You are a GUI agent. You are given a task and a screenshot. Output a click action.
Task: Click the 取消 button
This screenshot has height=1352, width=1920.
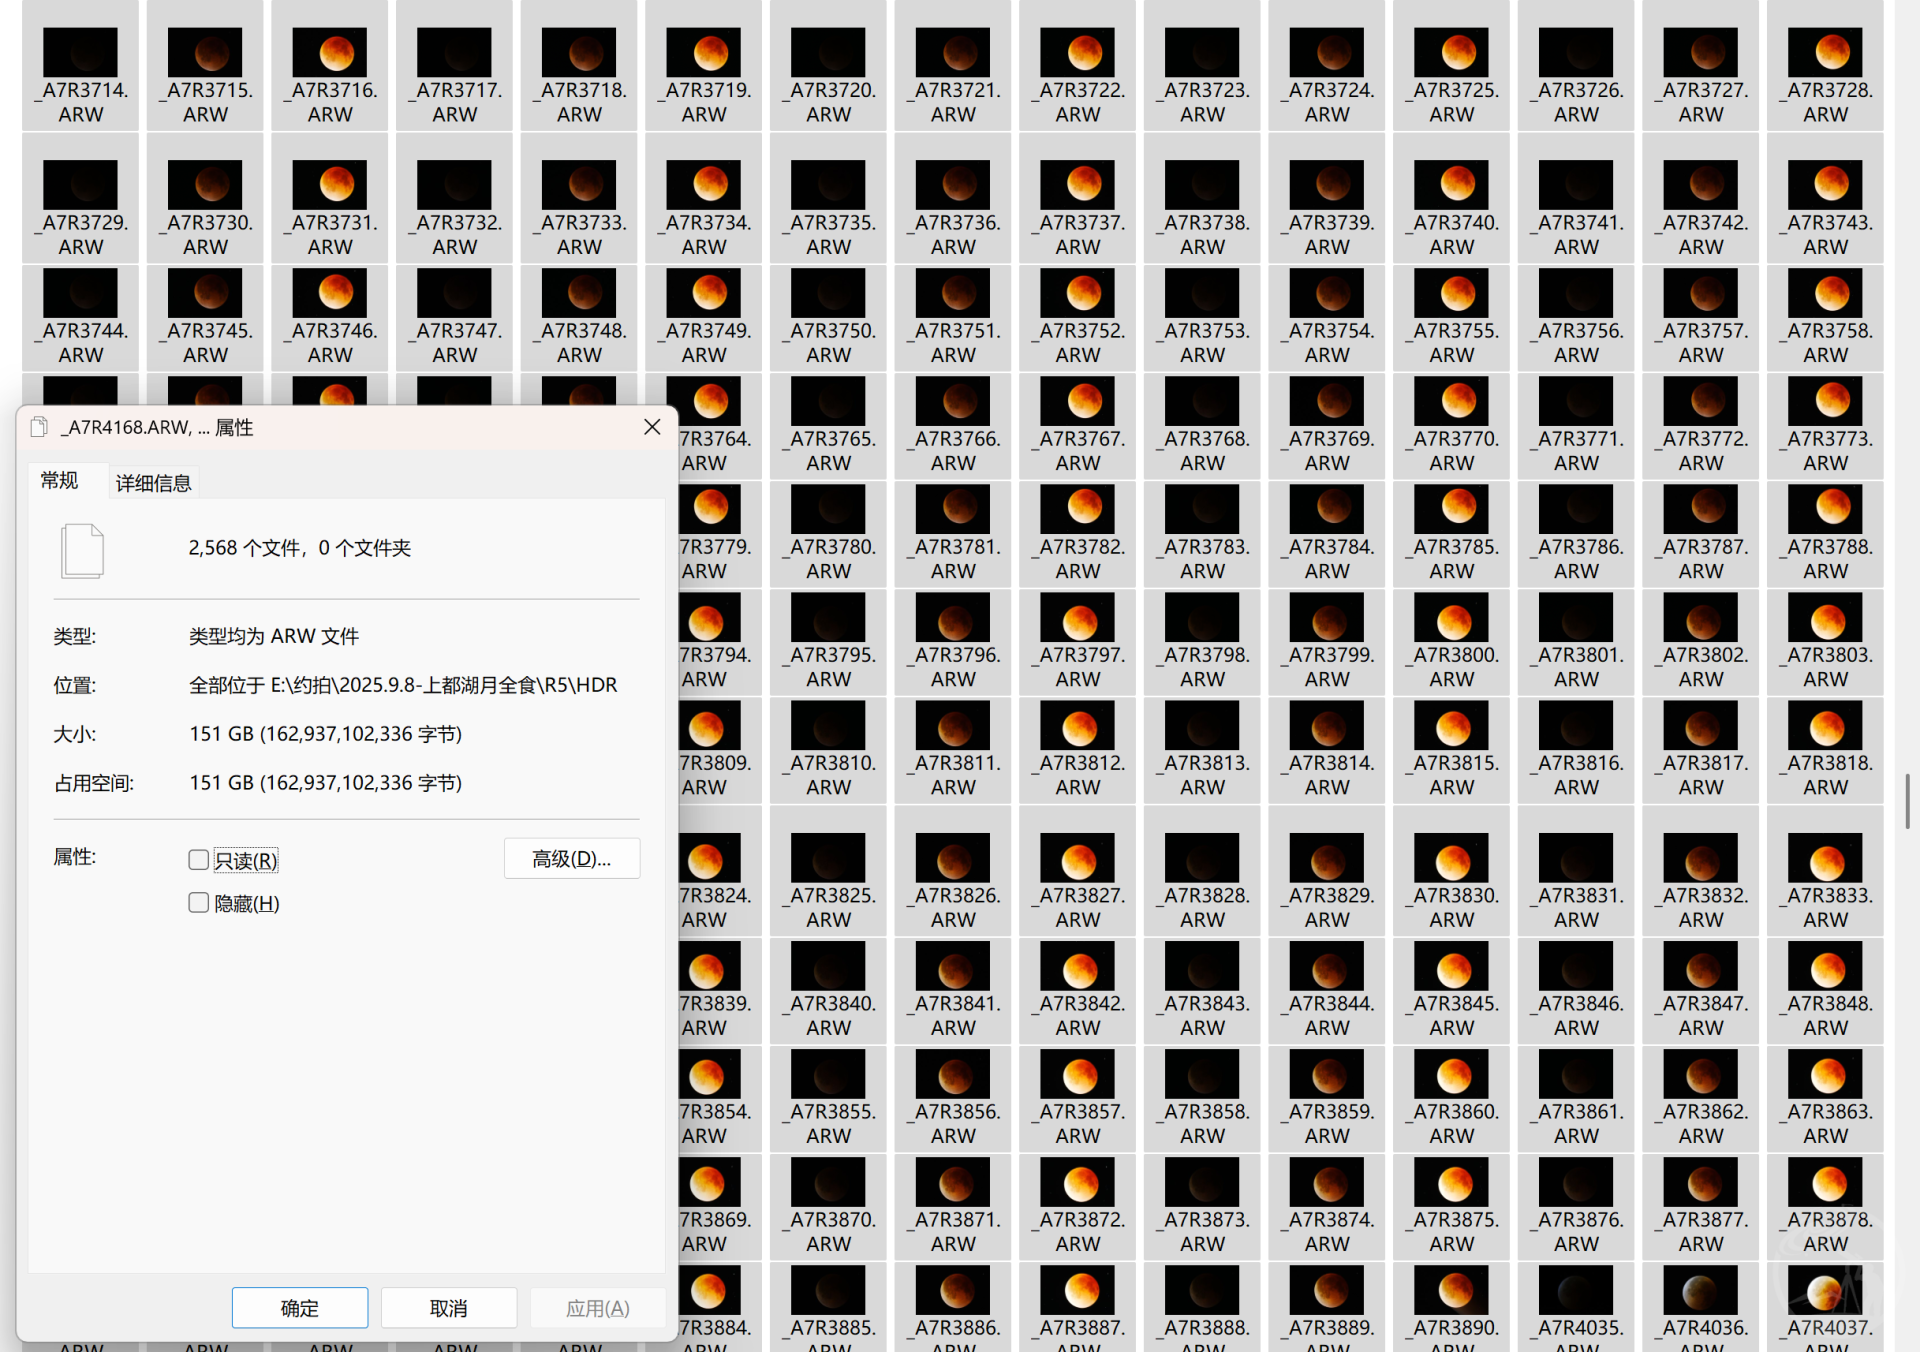click(x=448, y=1308)
